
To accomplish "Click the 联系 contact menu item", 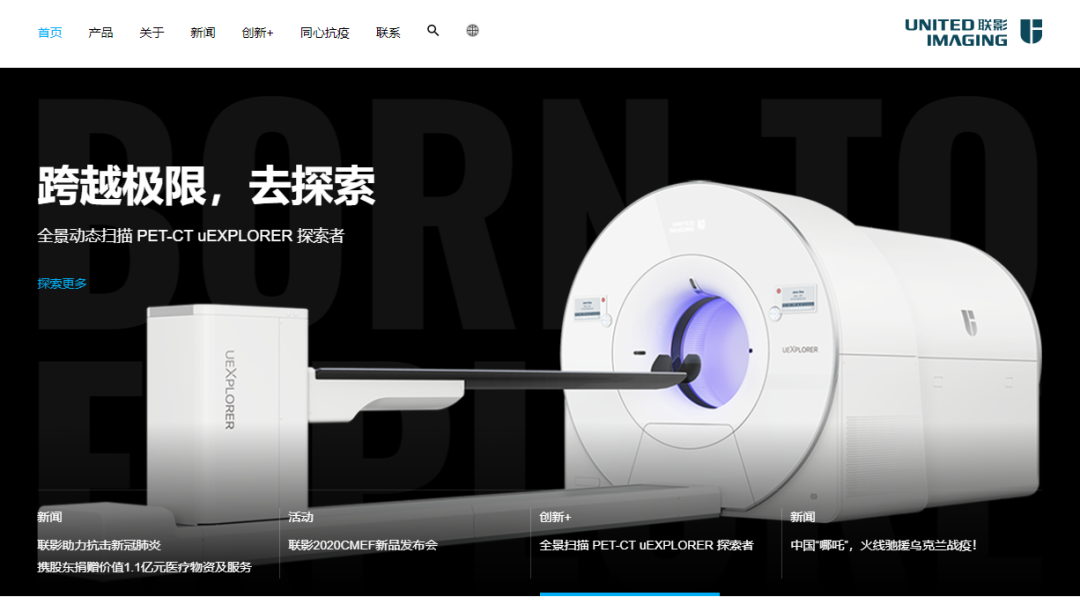I will pos(388,33).
